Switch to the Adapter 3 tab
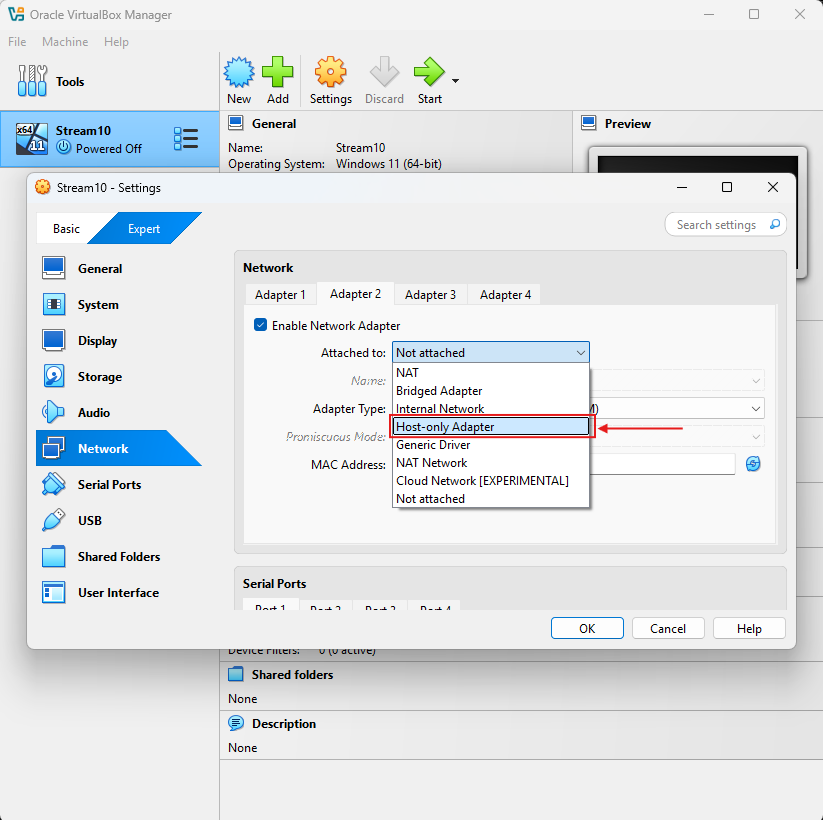The image size is (823, 820). [x=430, y=295]
